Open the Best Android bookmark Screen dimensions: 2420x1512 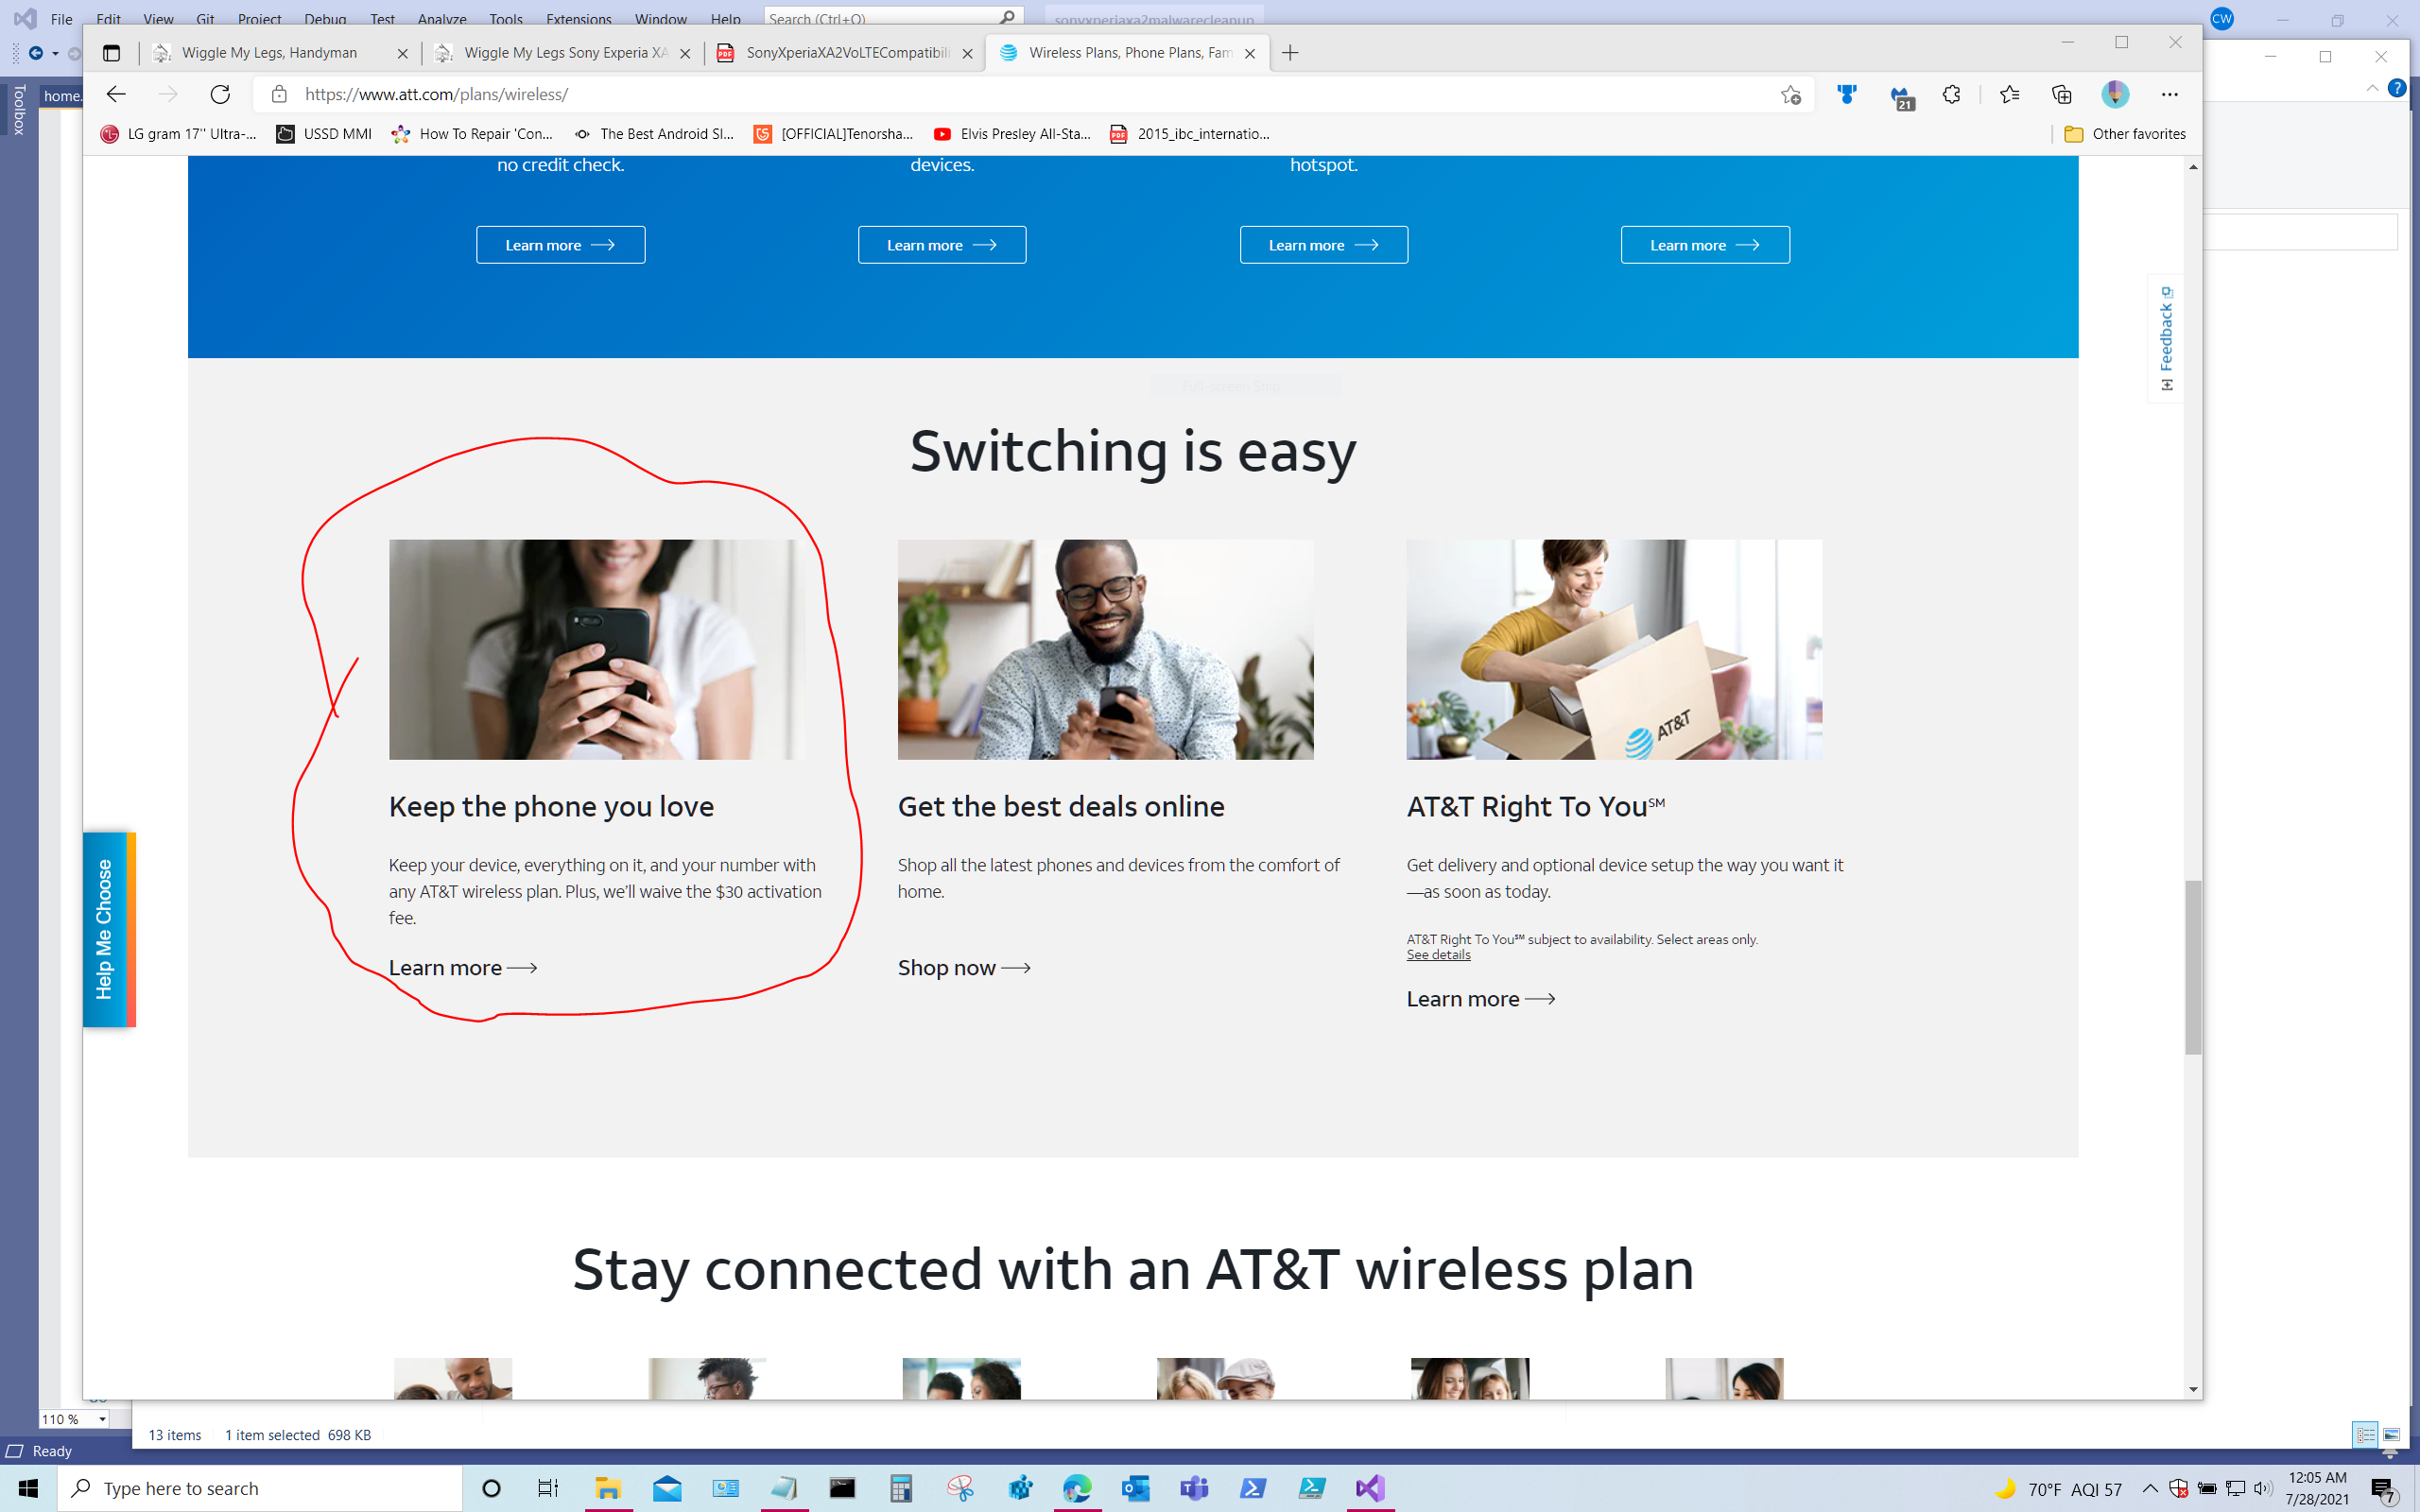tap(654, 134)
